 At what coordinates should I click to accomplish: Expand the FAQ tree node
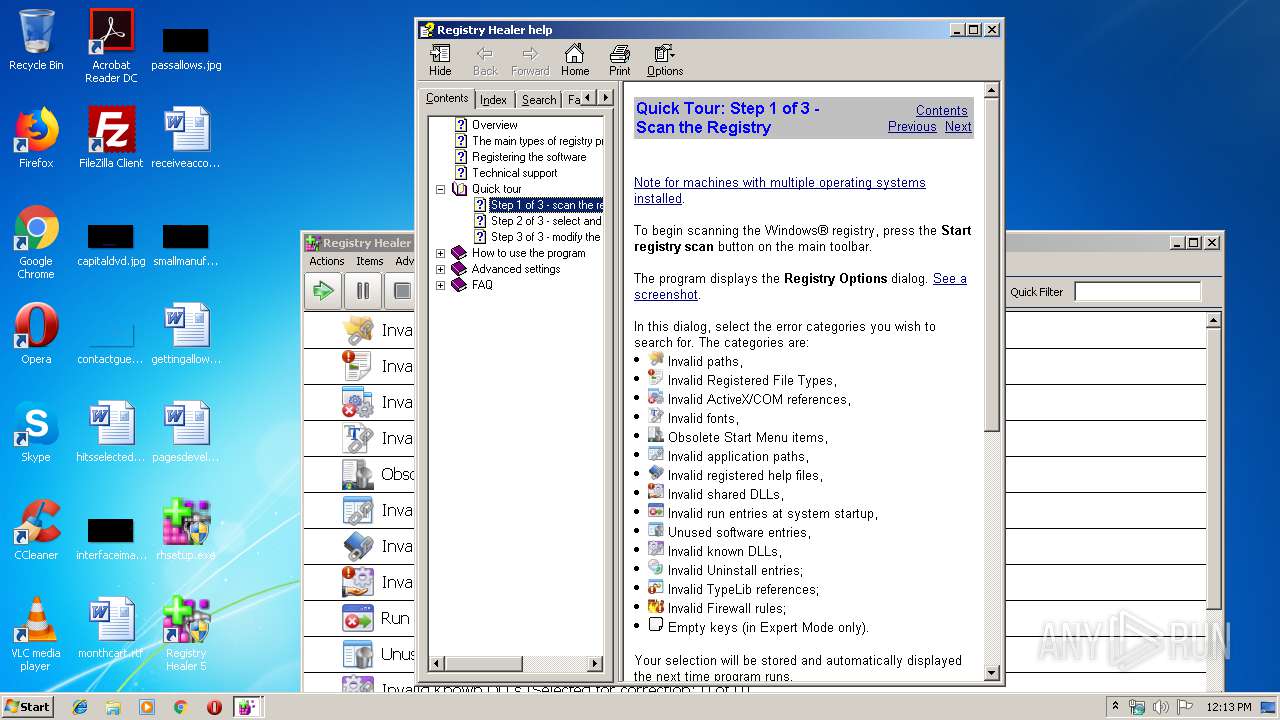click(x=440, y=285)
